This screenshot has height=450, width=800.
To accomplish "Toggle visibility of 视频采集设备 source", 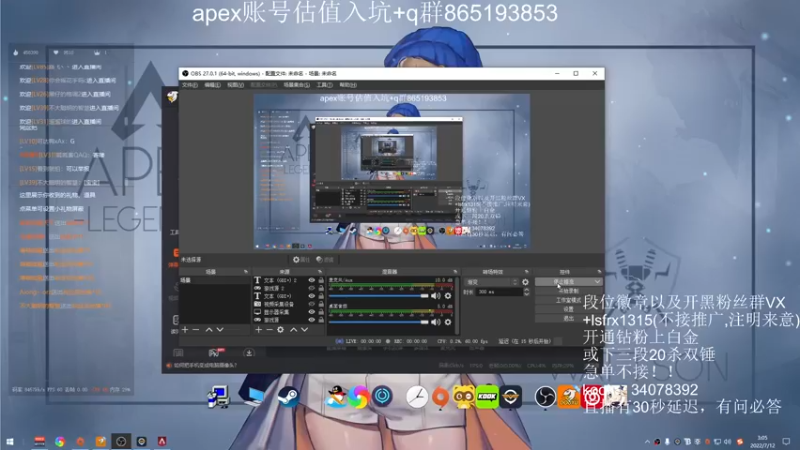I will 311,304.
